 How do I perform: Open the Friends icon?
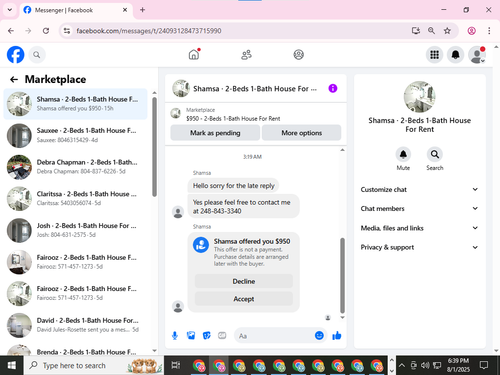(246, 55)
